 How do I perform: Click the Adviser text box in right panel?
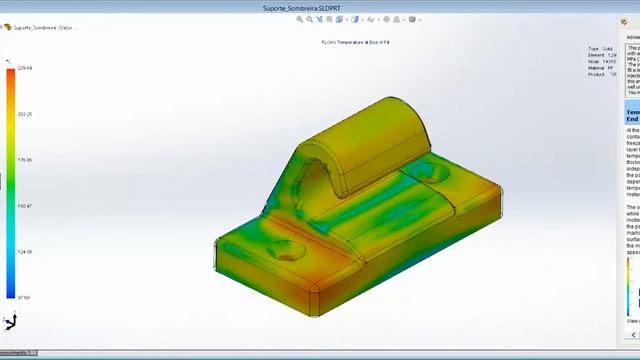pos(633,70)
